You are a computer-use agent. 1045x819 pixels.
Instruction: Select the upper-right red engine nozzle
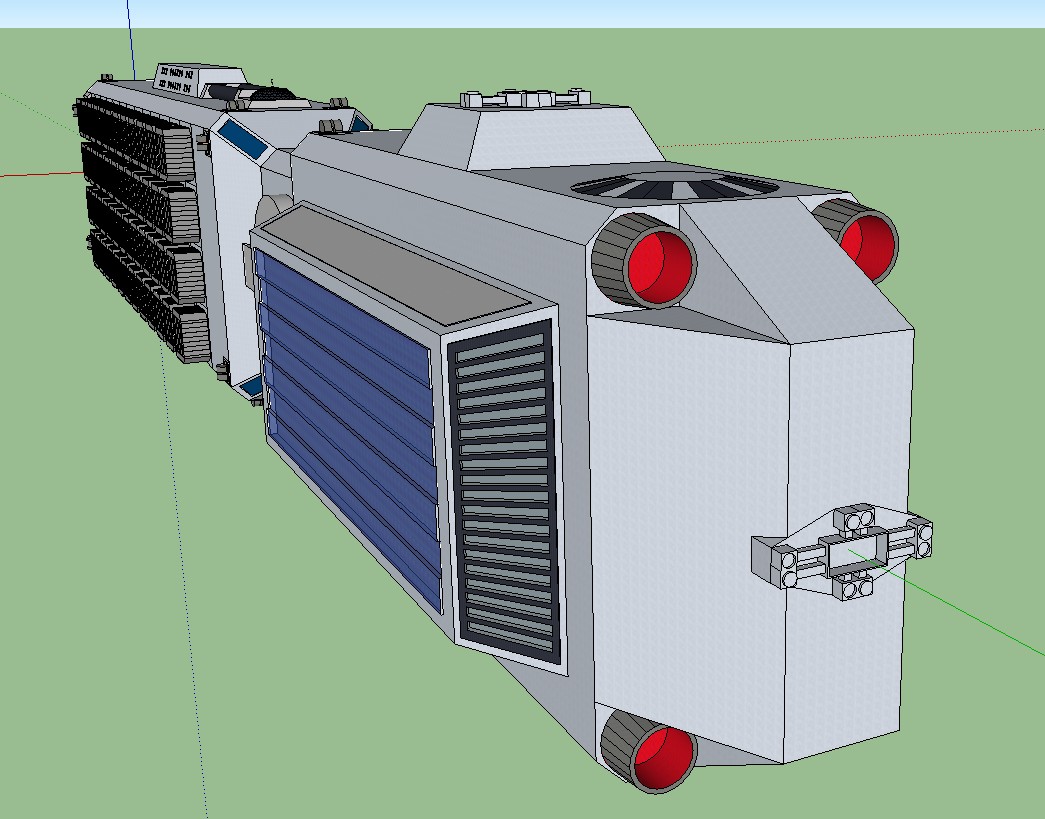point(866,244)
